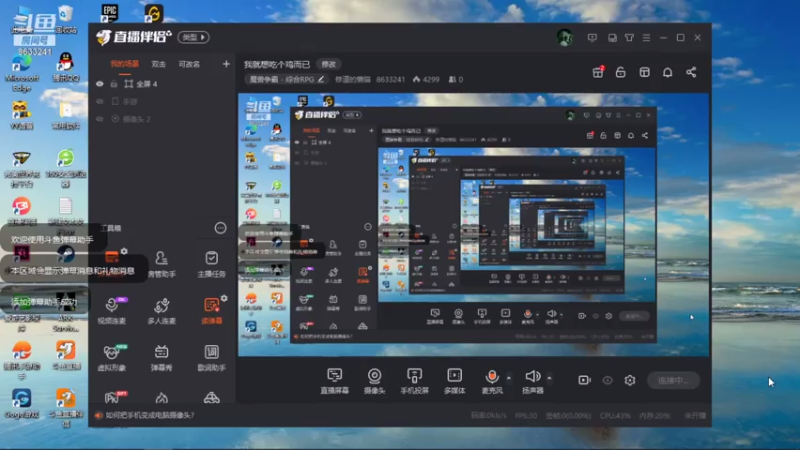Open the 主播任务 task tool

coord(211,264)
